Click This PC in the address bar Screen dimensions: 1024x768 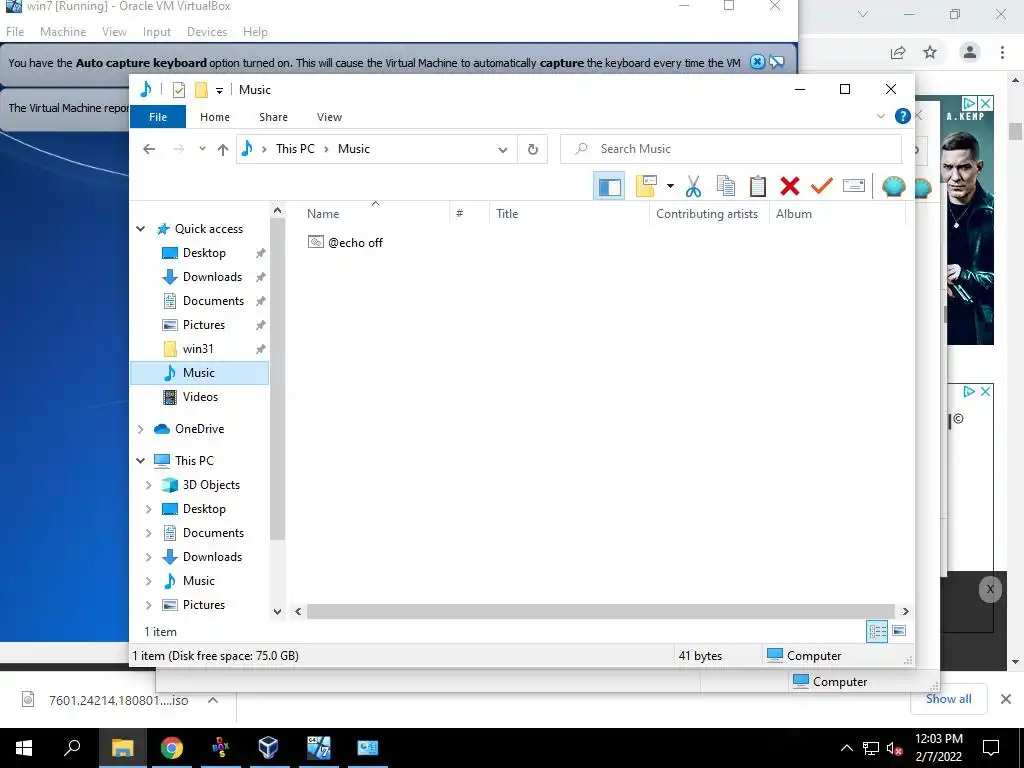point(295,149)
